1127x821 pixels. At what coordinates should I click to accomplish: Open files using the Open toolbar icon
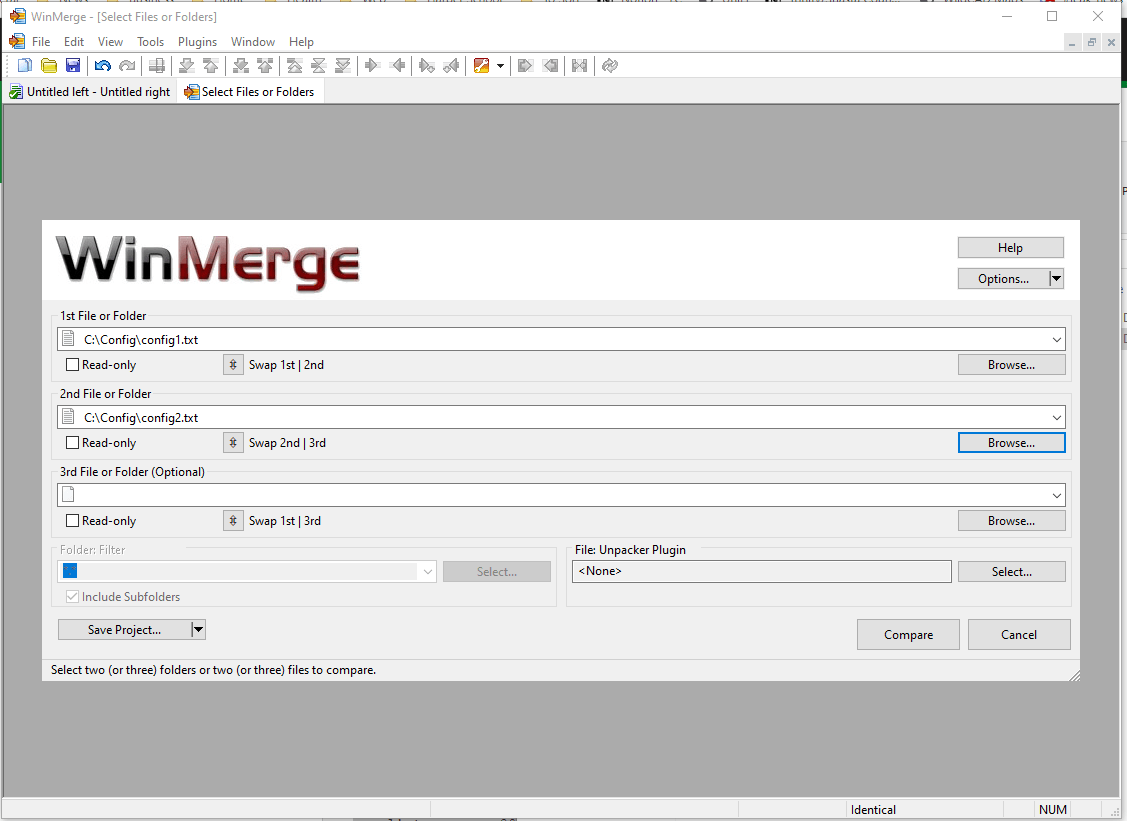point(49,65)
